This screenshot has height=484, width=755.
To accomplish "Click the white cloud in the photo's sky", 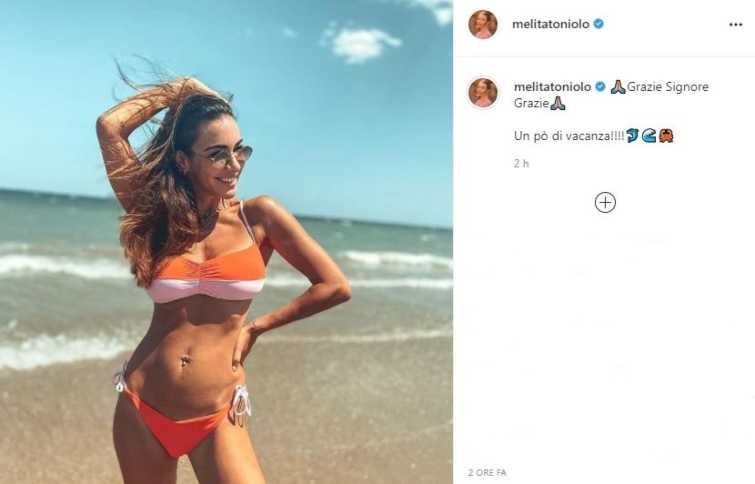I will [361, 42].
